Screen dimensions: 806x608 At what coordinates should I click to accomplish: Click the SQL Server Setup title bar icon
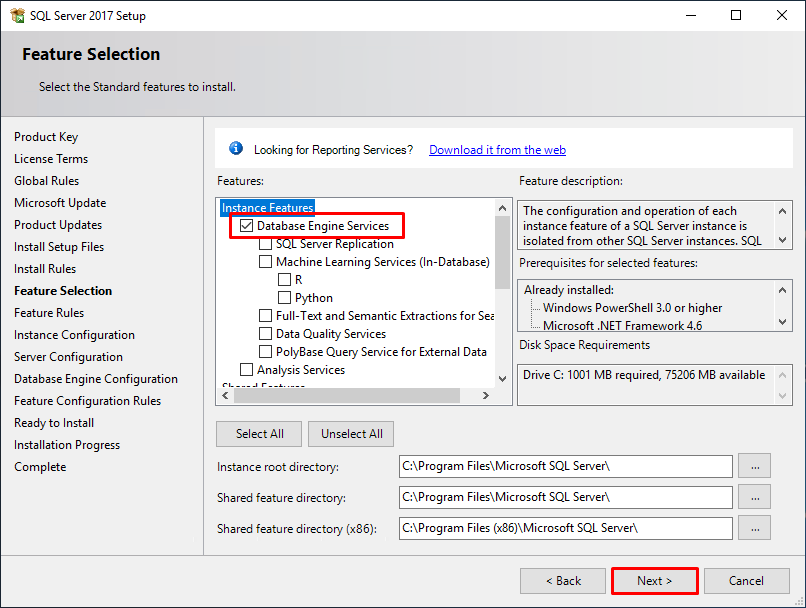click(17, 15)
